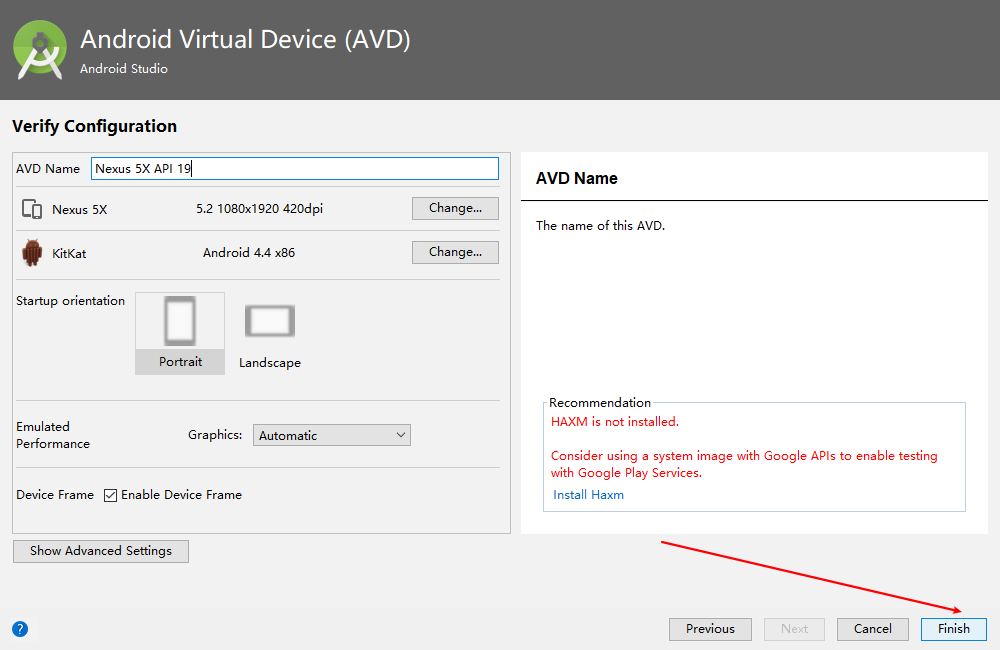Open the Graphics Automatic dropdown
This screenshot has width=1000, height=650.
tap(332, 435)
